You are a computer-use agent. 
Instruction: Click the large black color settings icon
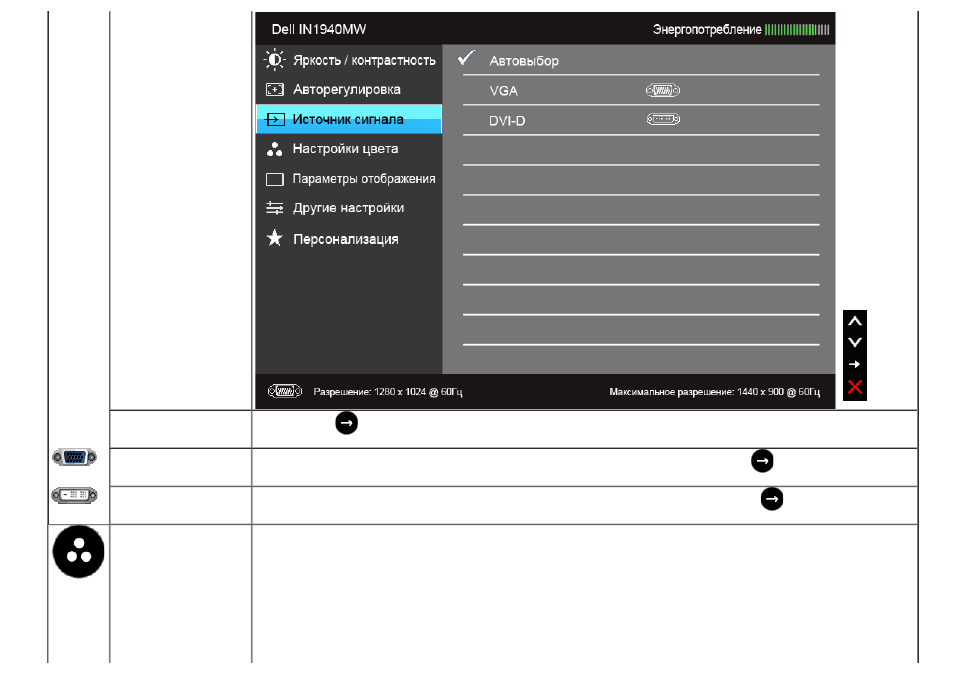[78, 552]
